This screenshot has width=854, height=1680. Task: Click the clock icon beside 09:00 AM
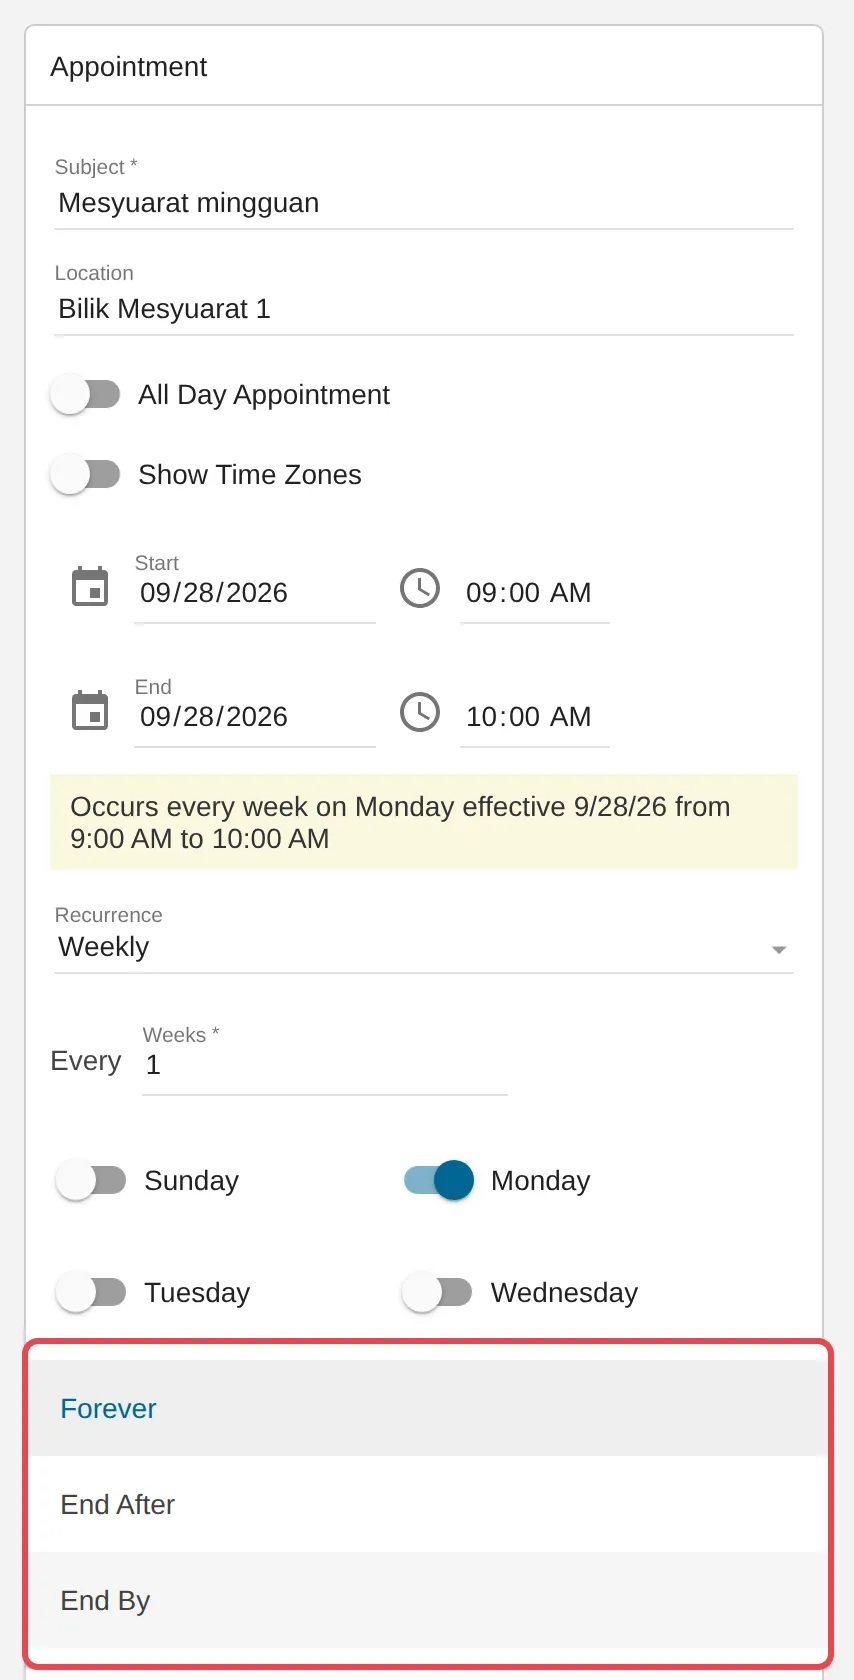(x=420, y=588)
